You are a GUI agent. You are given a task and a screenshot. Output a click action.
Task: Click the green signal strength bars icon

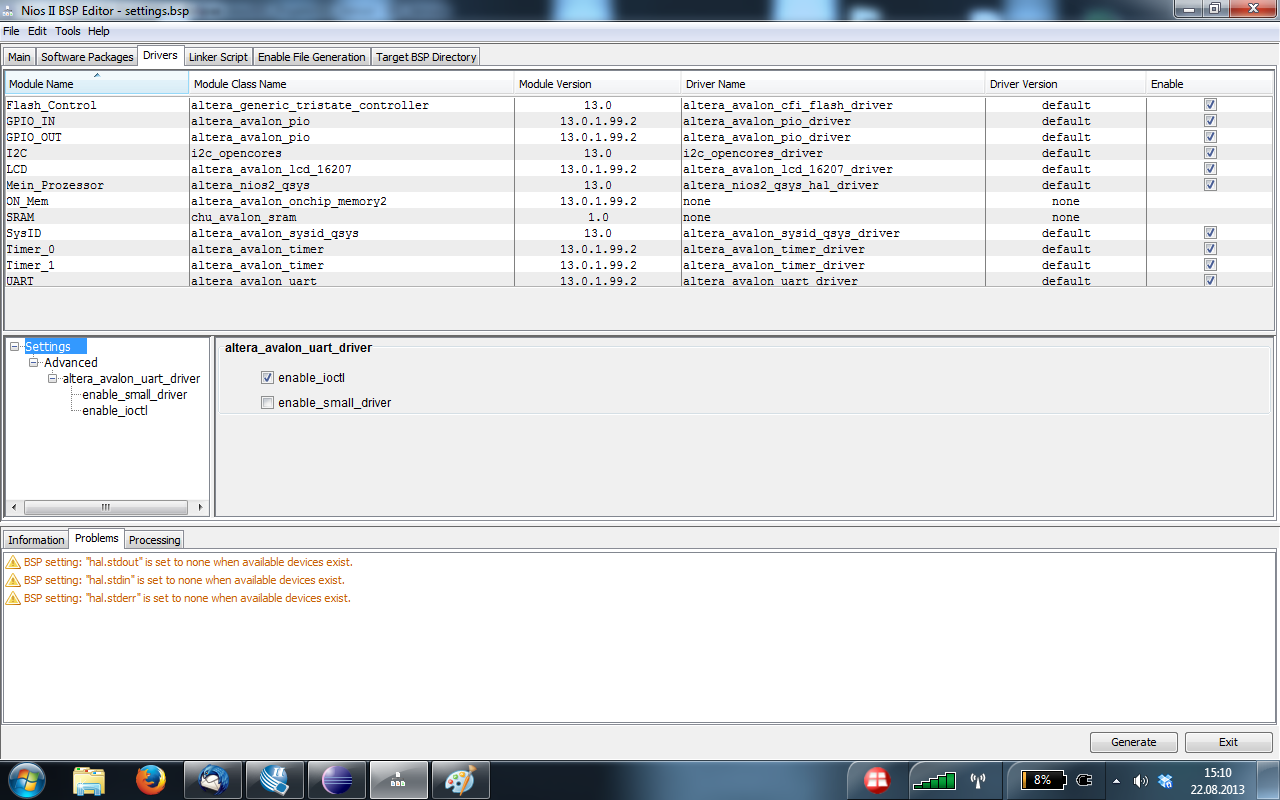point(934,780)
